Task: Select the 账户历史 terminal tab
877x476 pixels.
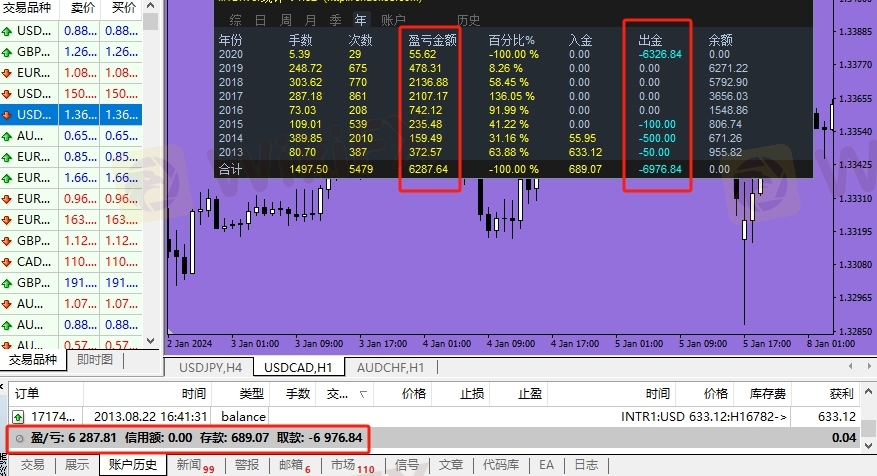Action: pyautogui.click(x=133, y=465)
